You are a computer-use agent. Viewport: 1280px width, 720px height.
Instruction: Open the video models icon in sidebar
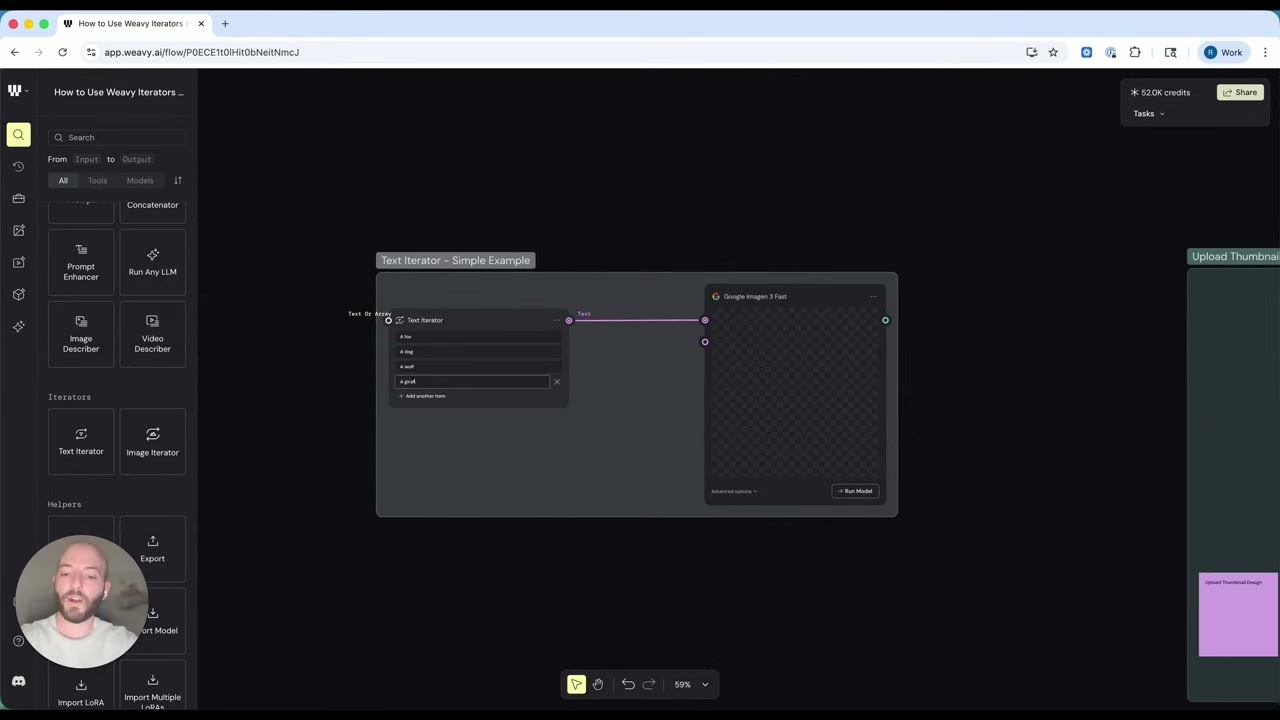[18, 263]
